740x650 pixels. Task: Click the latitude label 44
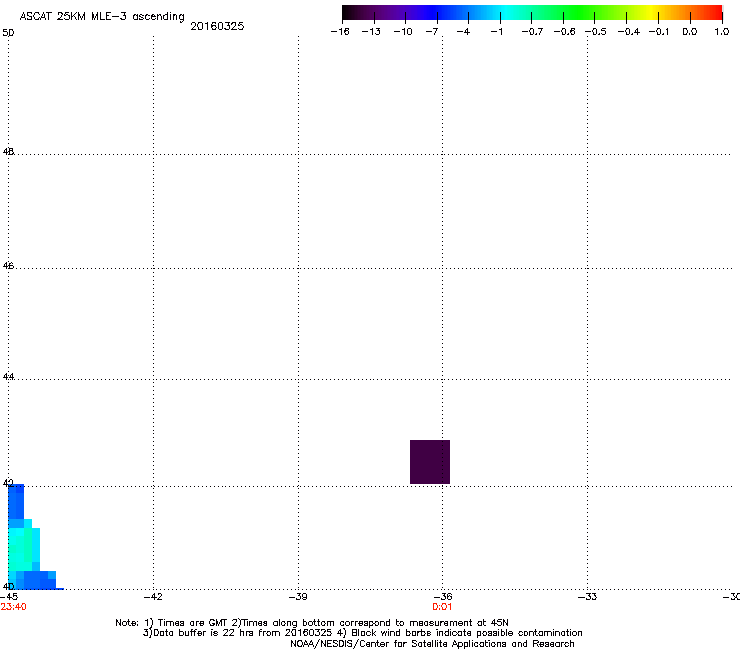click(8, 377)
